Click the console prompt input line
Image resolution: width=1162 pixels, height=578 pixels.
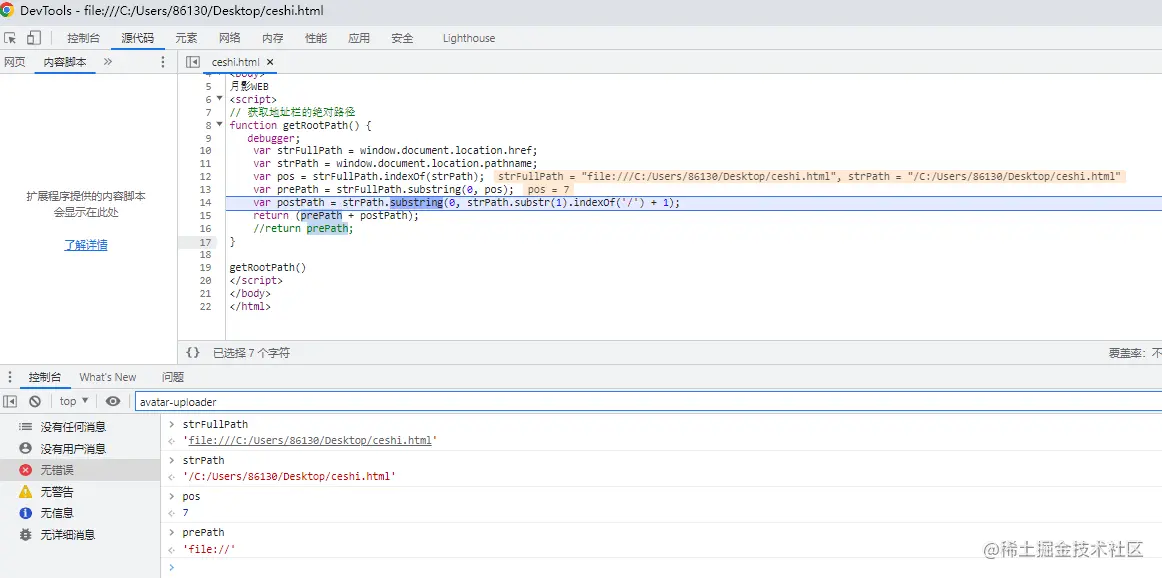click(x=667, y=568)
